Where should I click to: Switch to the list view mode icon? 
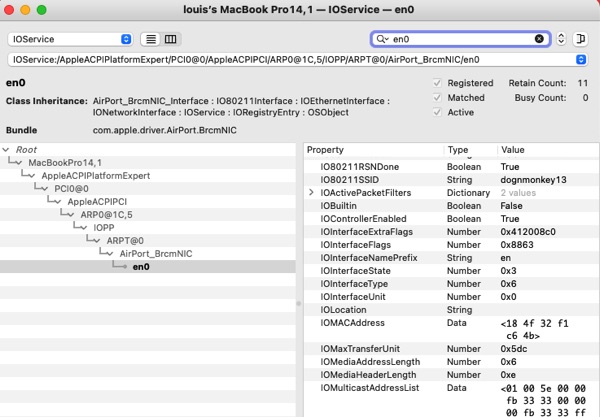151,39
